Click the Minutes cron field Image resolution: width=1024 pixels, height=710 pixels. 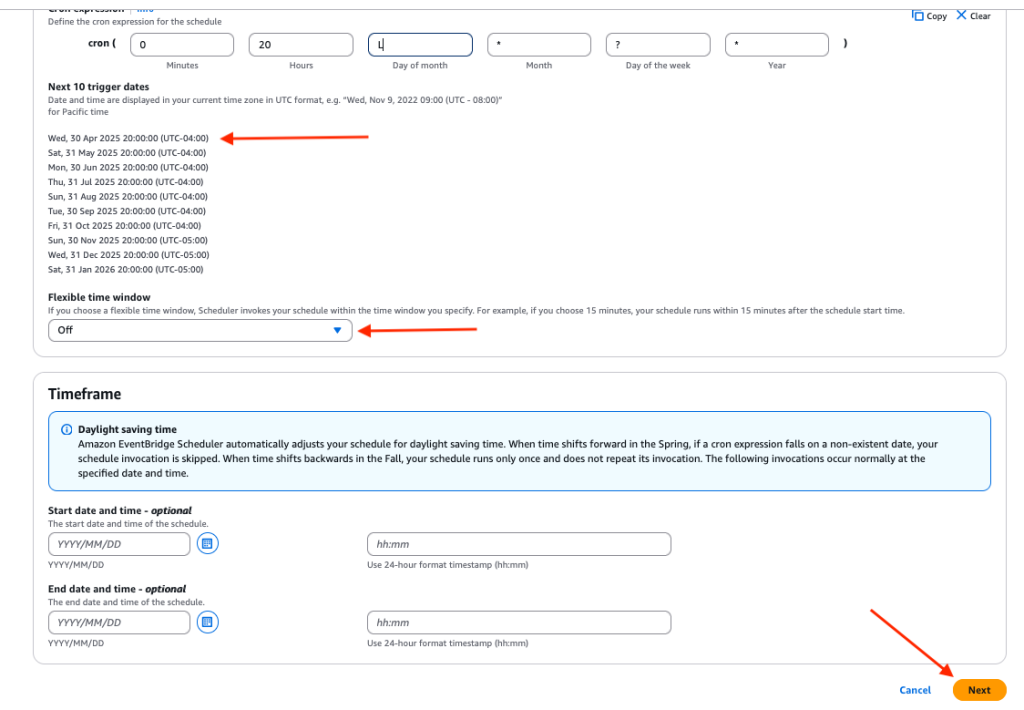click(x=182, y=44)
